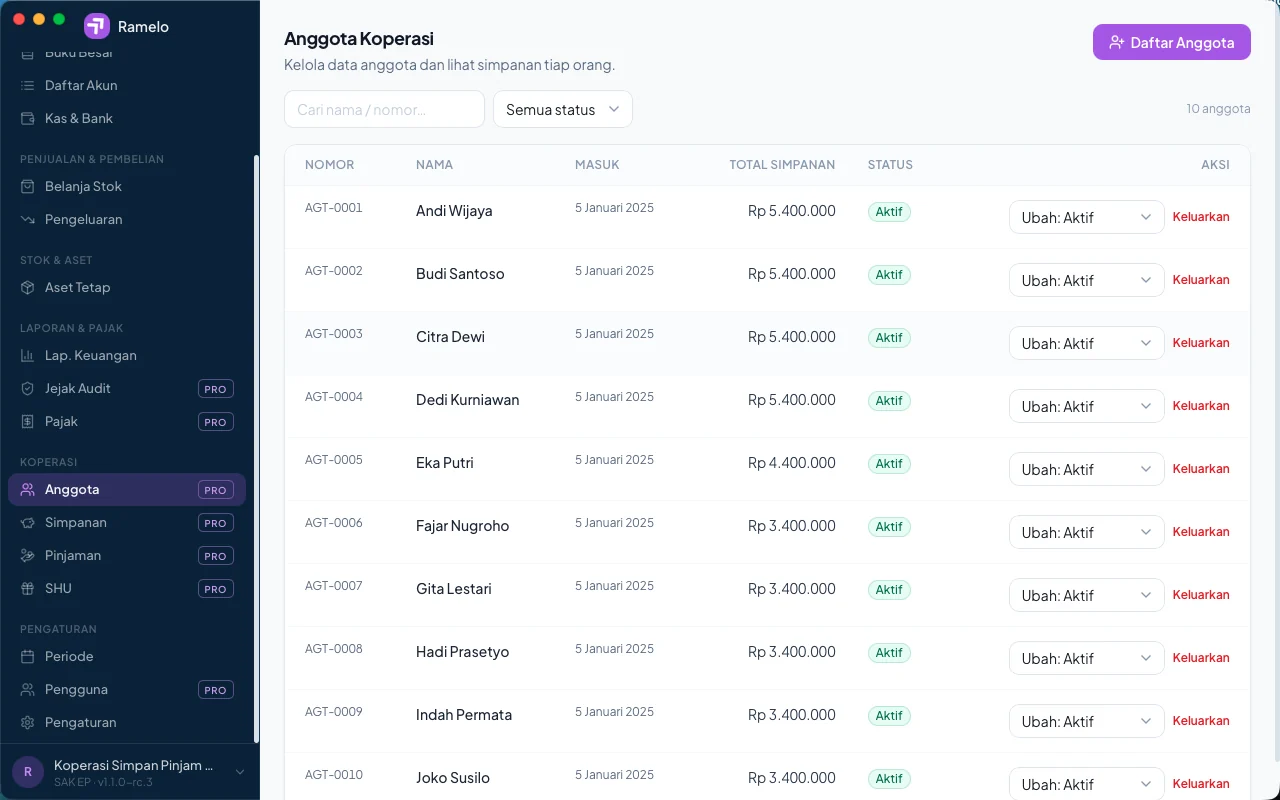The image size is (1280, 800).
Task: Open Kas & Bank wallet icon
Action: tap(28, 118)
